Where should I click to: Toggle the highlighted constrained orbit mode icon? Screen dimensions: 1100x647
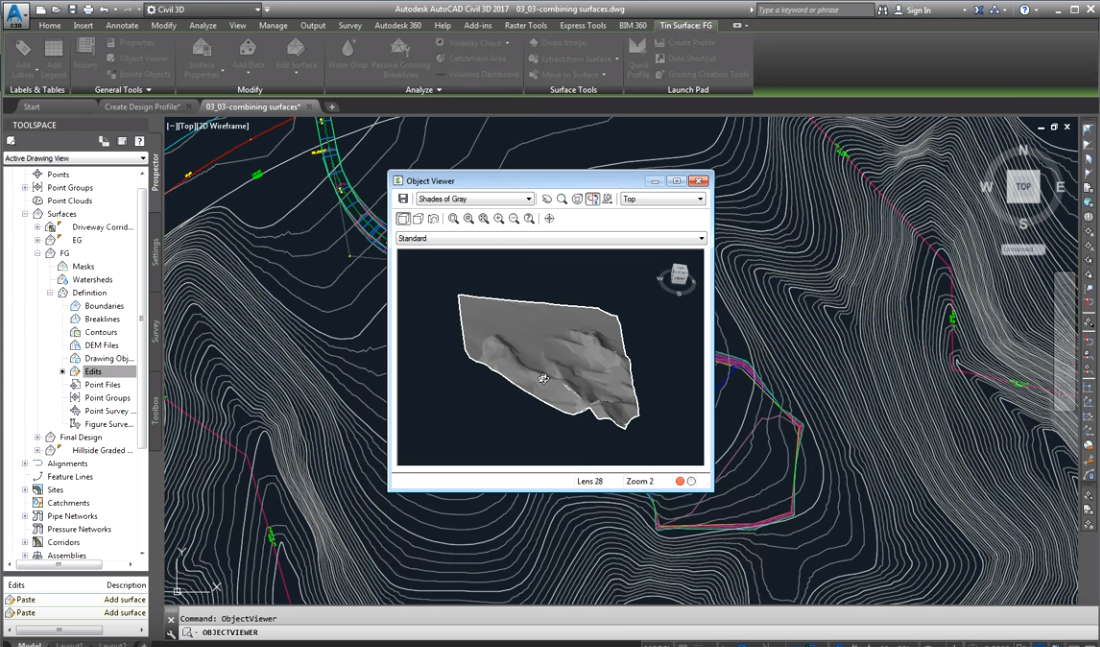click(x=593, y=199)
